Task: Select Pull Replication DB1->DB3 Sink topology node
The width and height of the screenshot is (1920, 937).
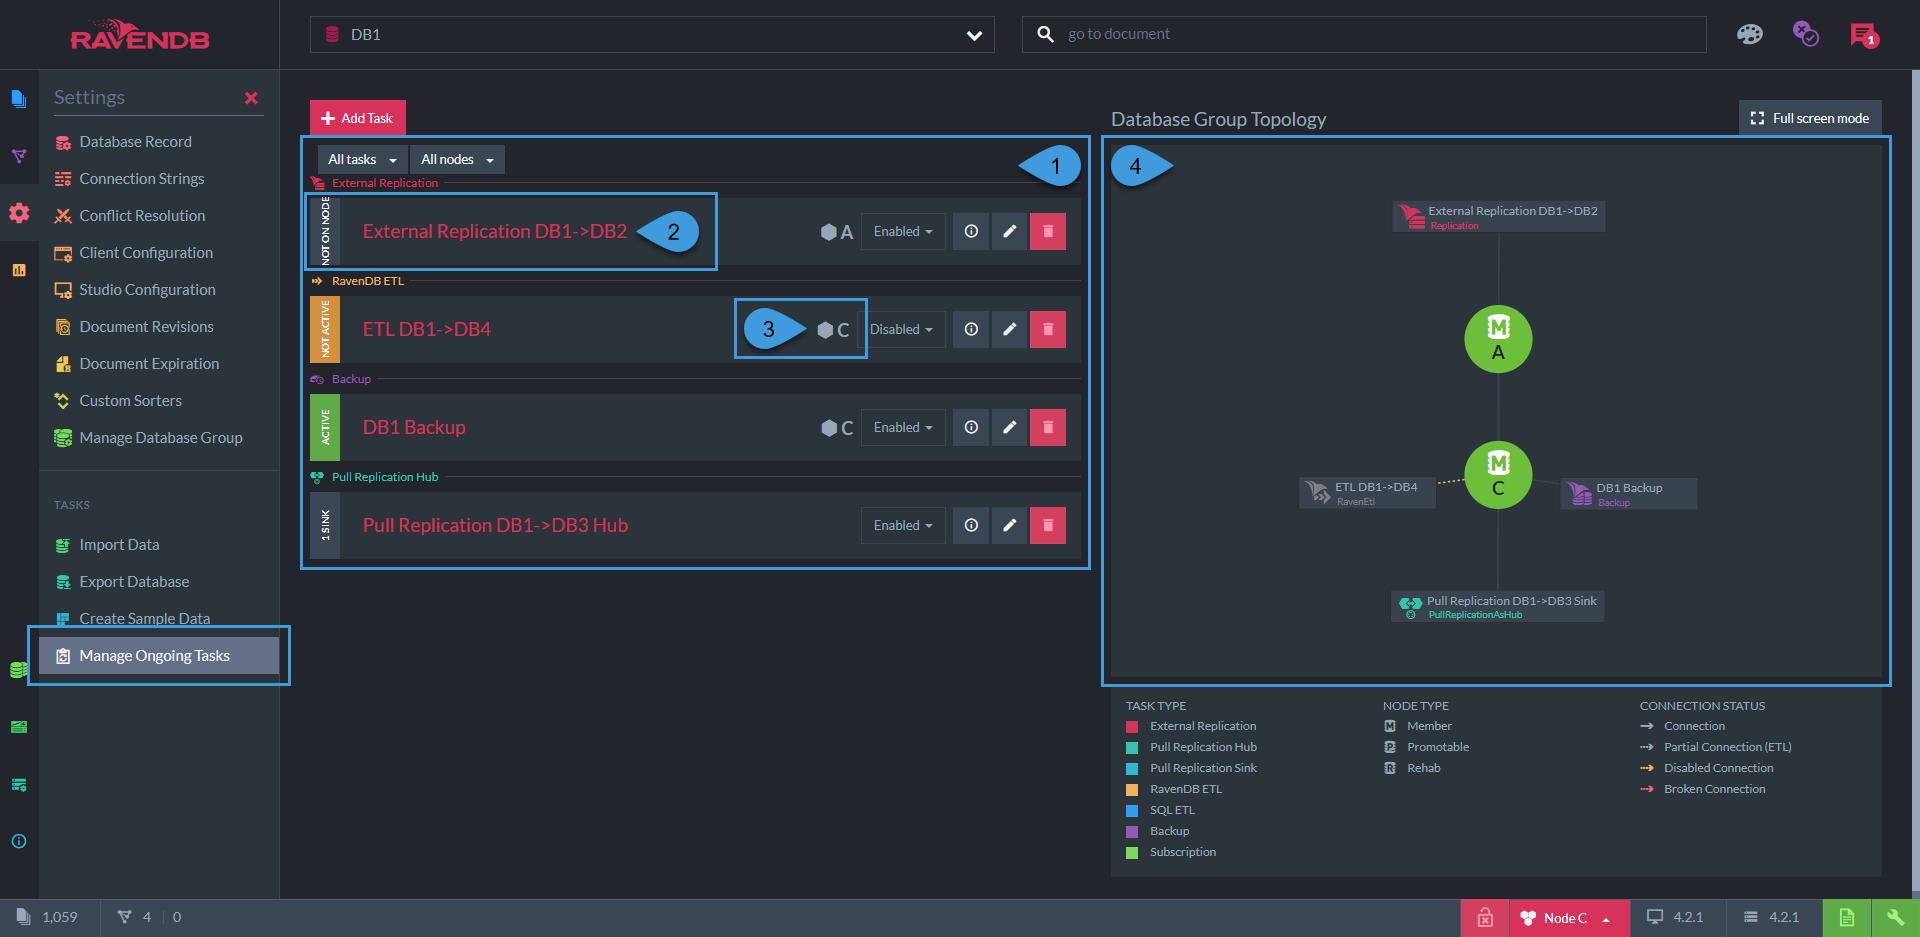Action: (x=1497, y=606)
